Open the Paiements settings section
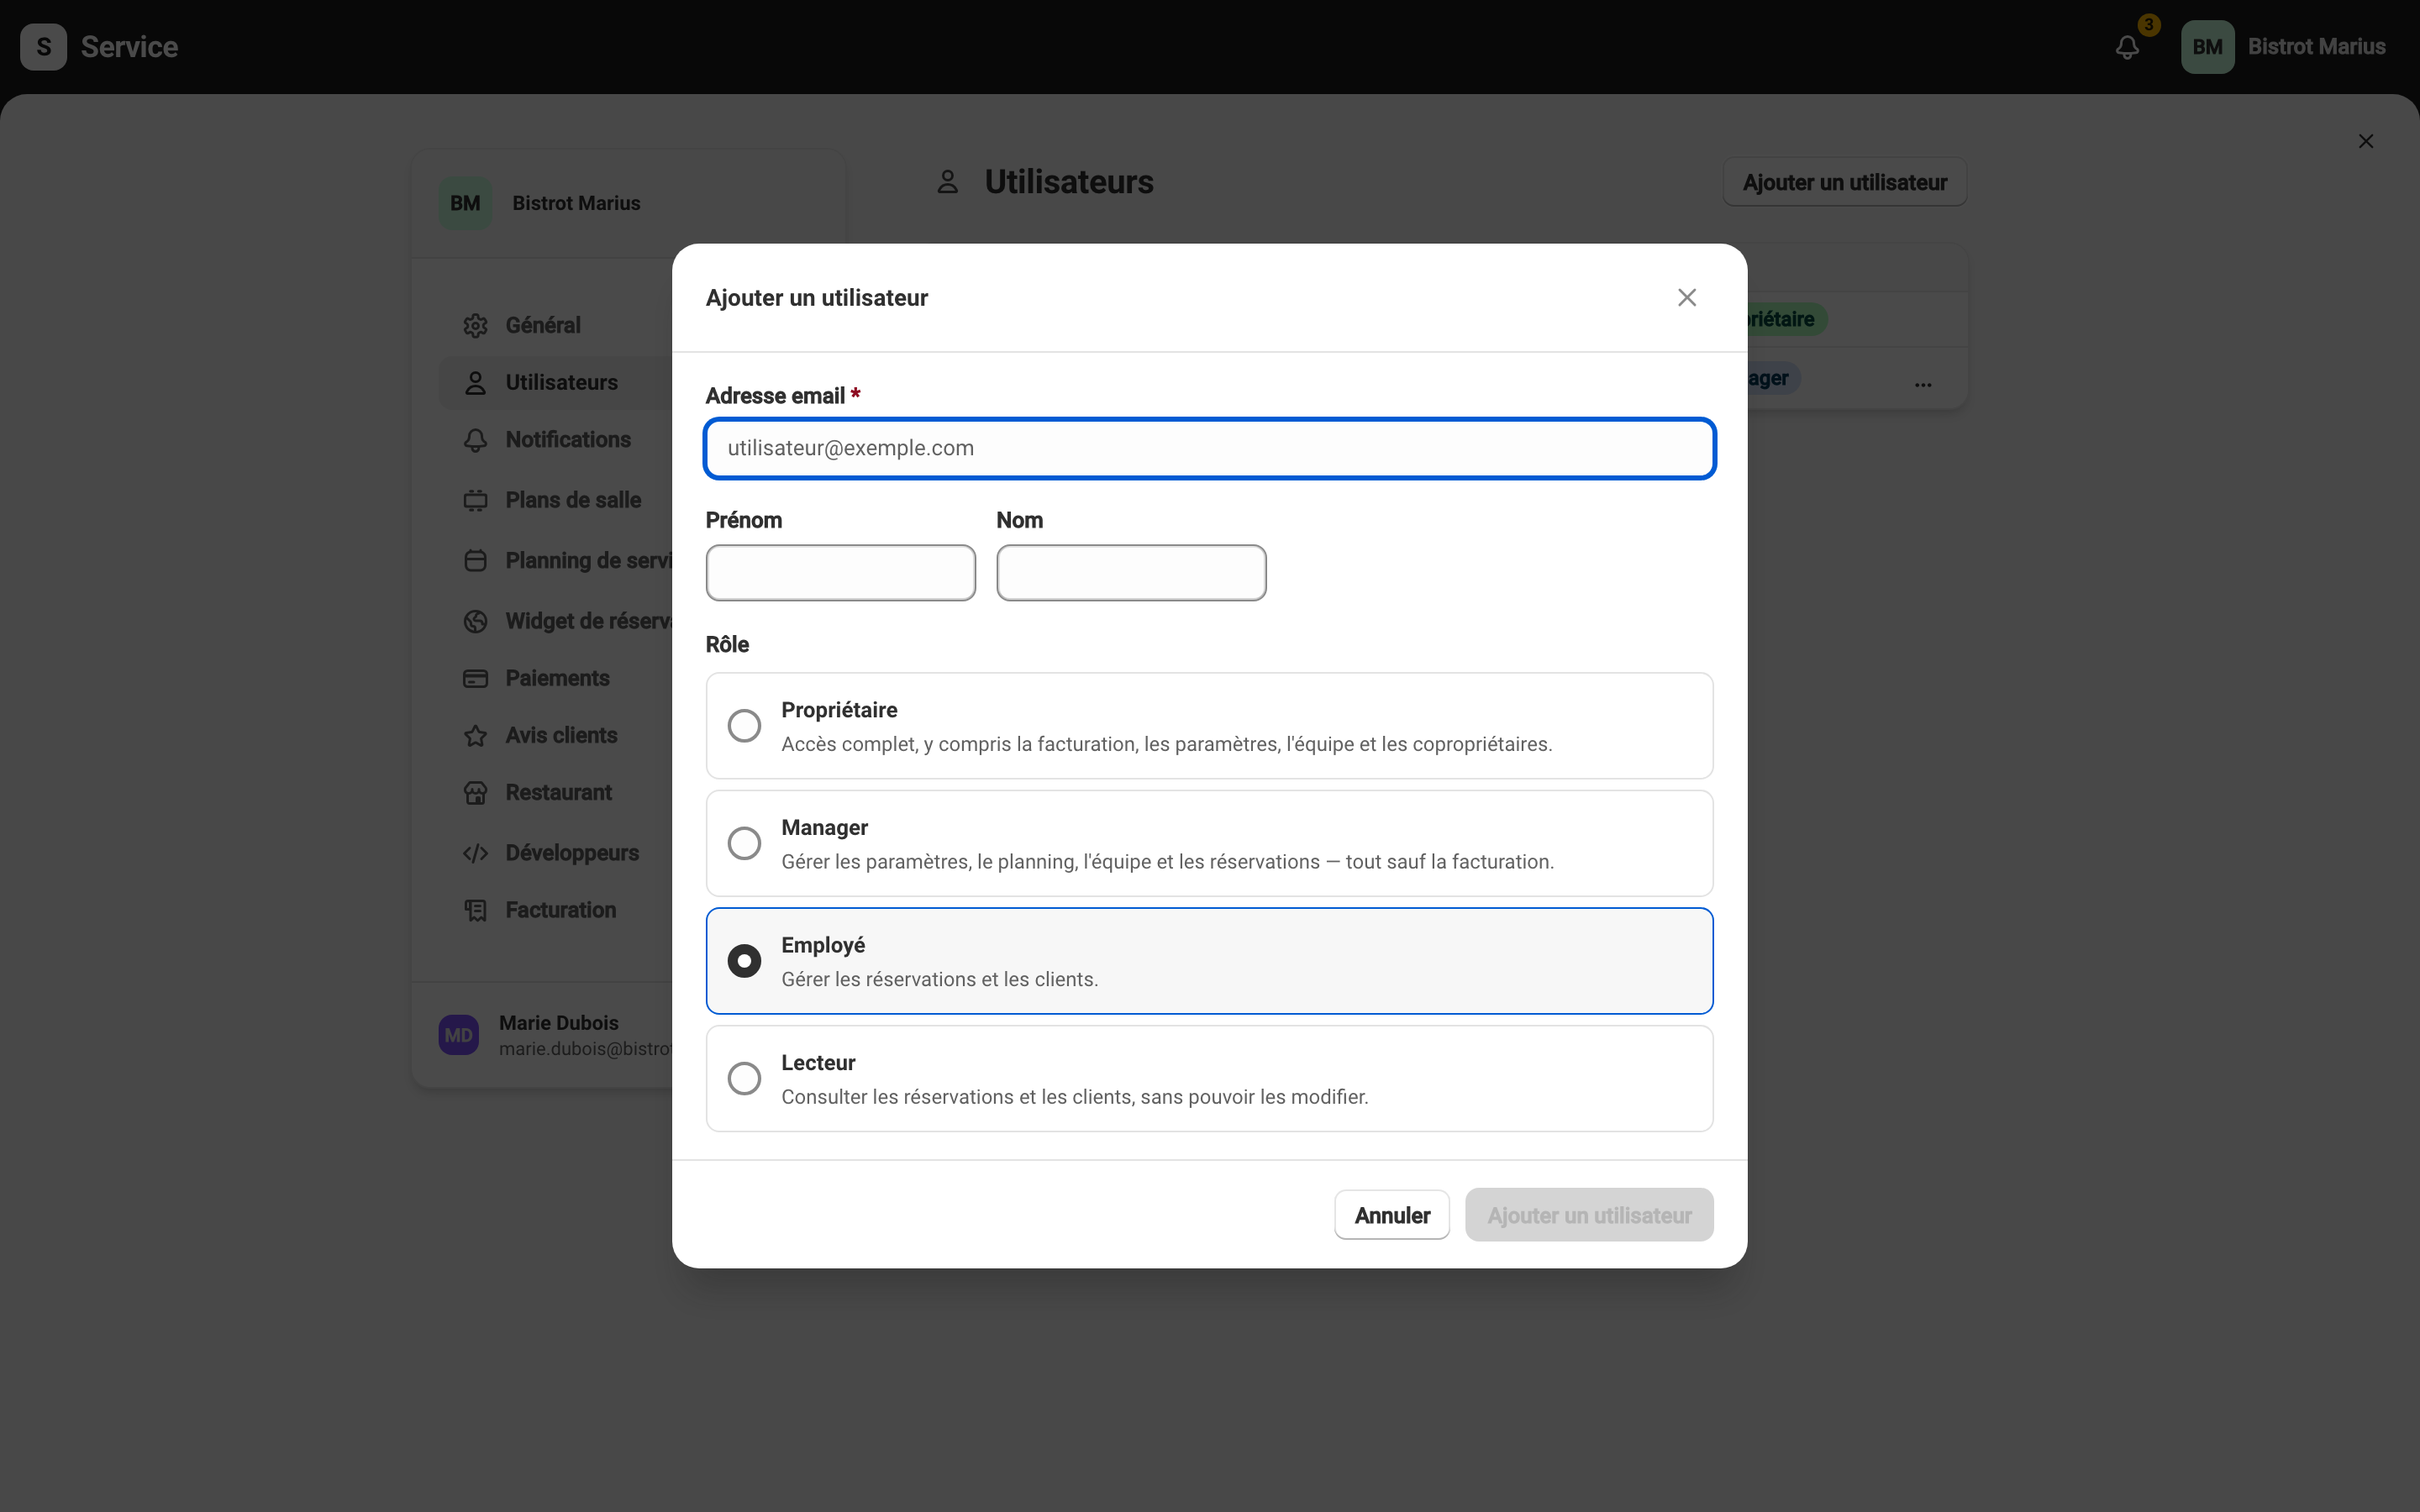 pos(558,679)
